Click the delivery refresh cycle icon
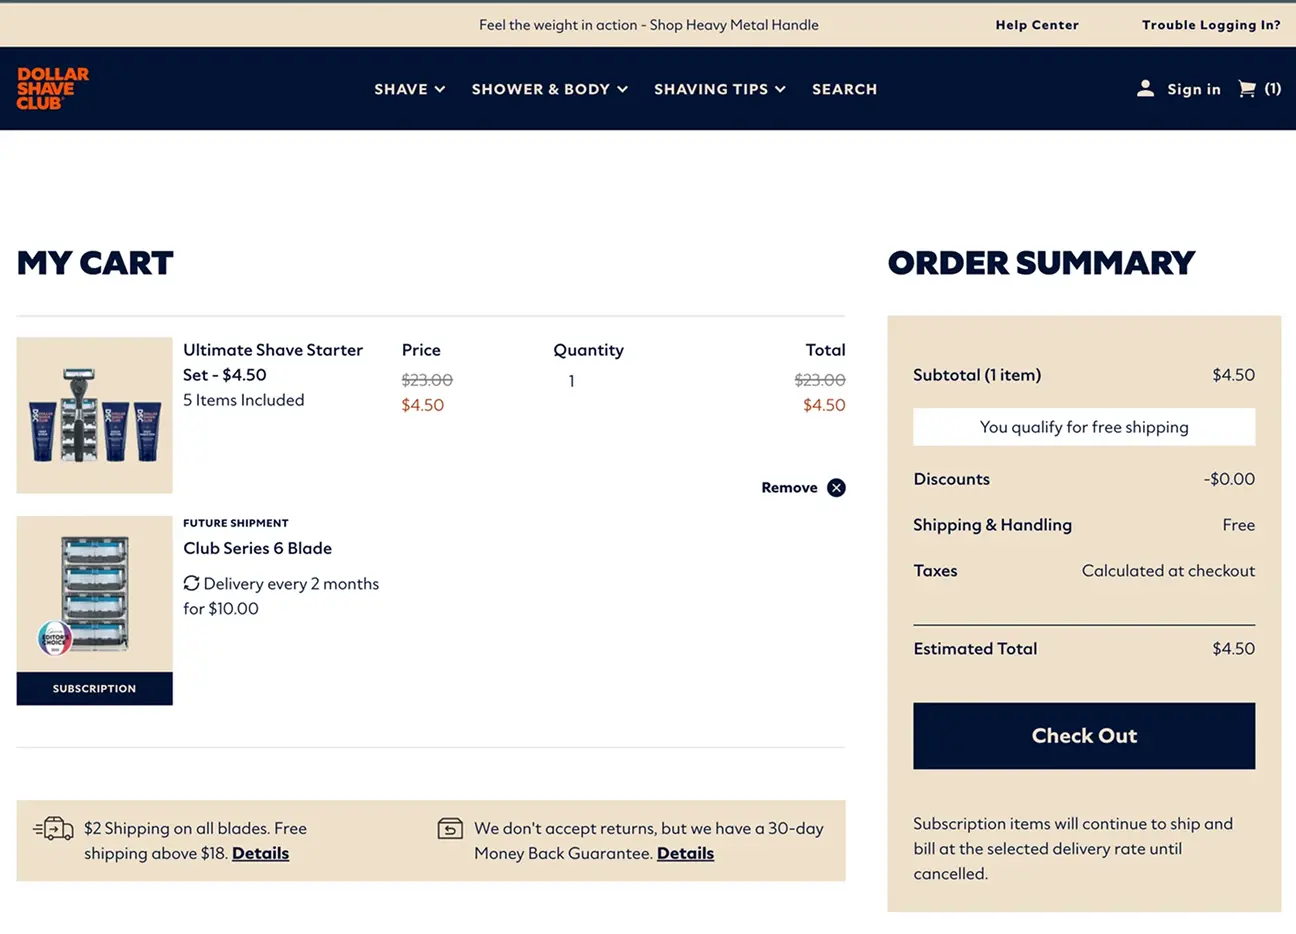Image resolution: width=1296 pixels, height=934 pixels. pyautogui.click(x=191, y=583)
